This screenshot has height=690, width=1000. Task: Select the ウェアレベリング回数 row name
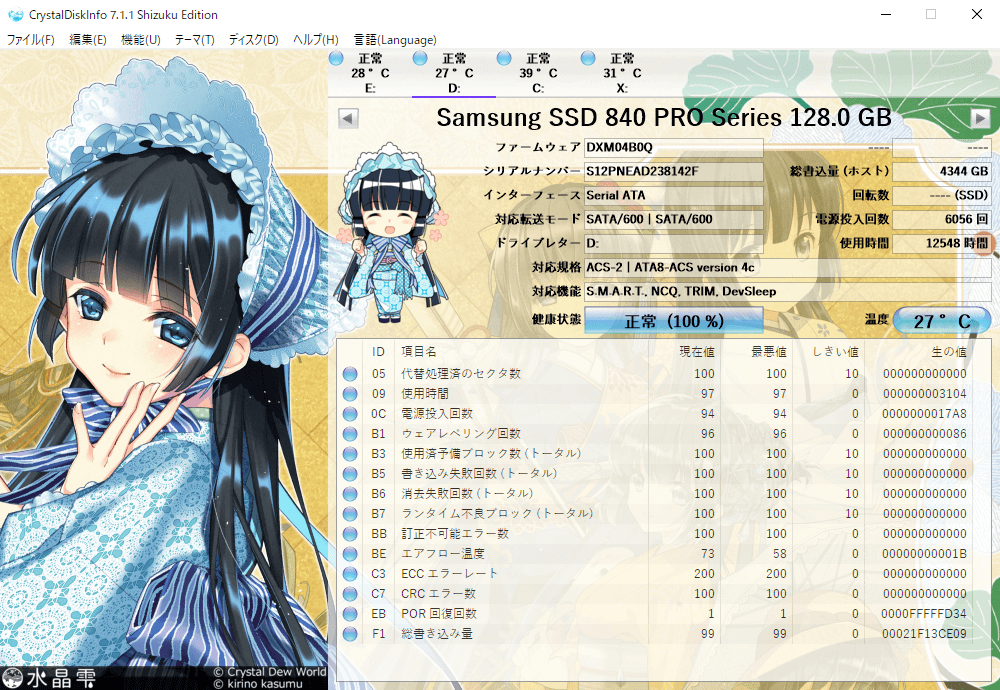pos(460,434)
